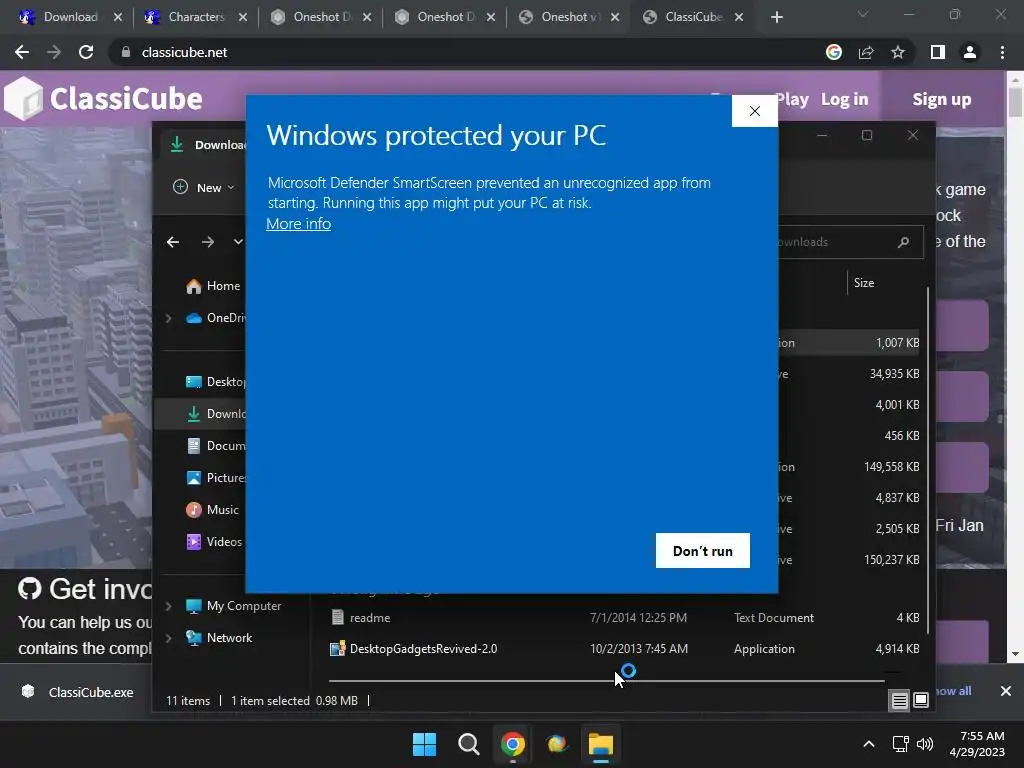Open volume control in system tray

[925, 744]
